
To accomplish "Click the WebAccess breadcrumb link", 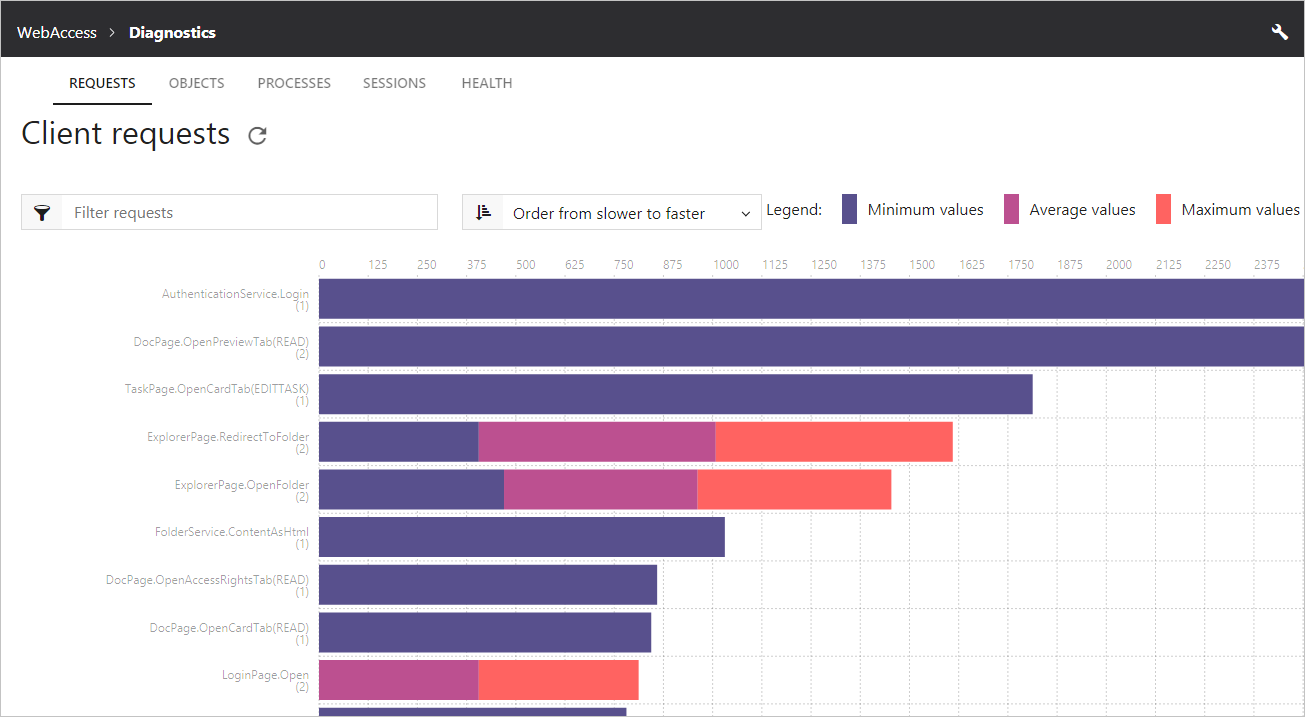I will tap(57, 32).
